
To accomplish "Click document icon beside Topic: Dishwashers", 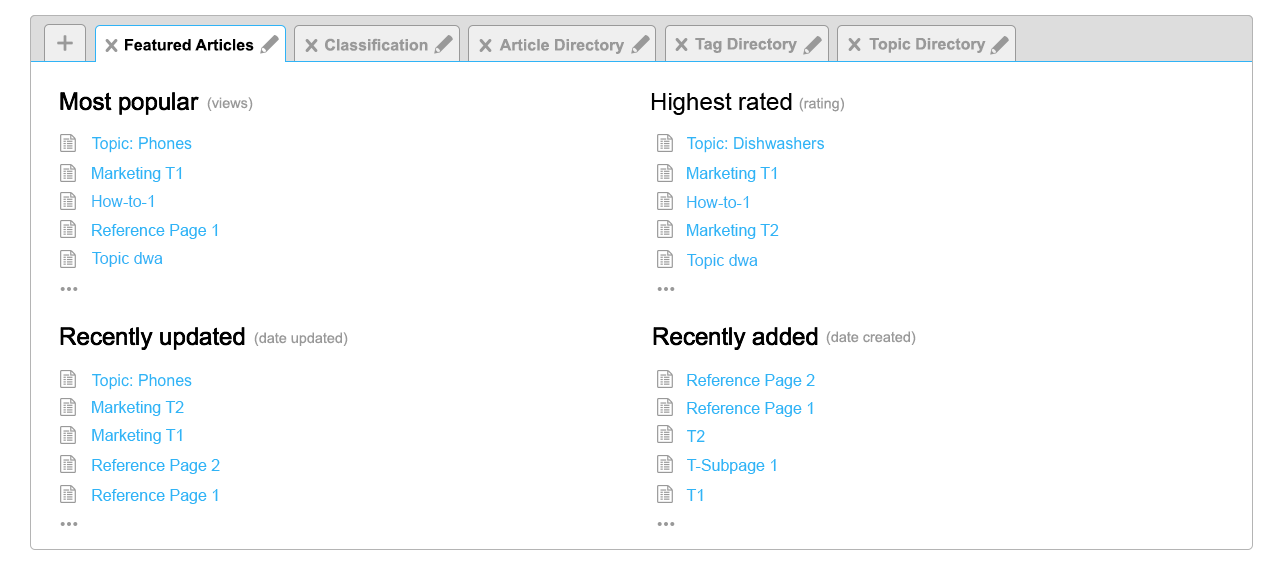I will tap(665, 144).
